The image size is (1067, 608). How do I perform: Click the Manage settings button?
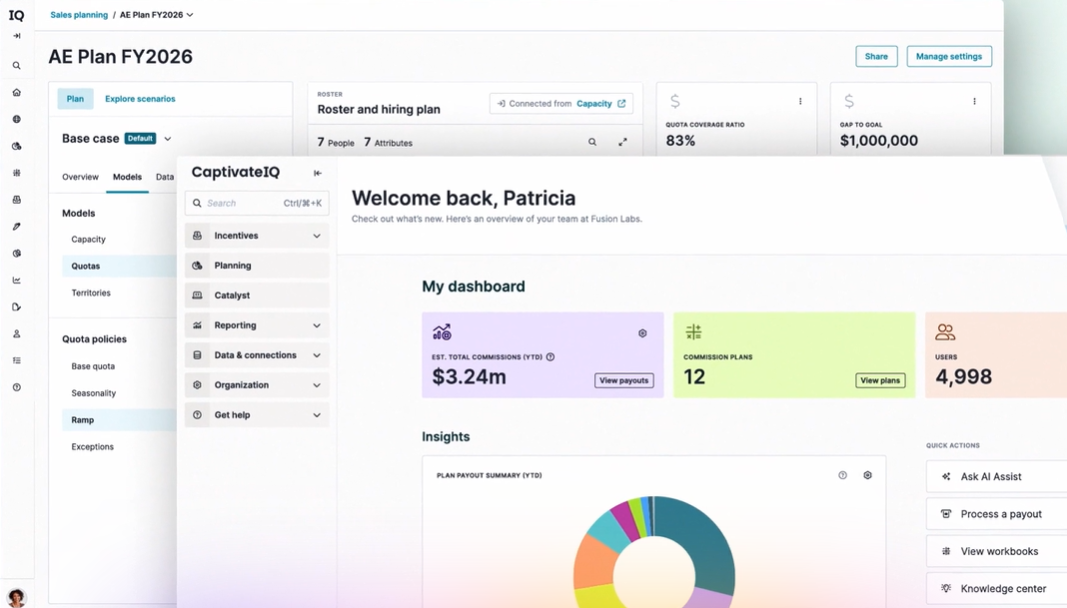949,57
